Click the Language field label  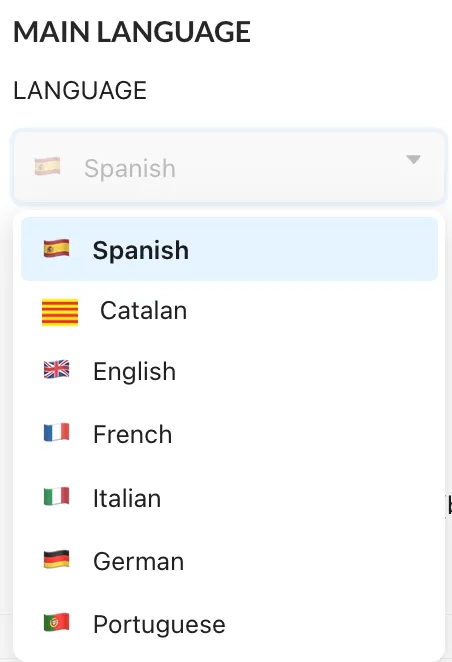pos(80,90)
